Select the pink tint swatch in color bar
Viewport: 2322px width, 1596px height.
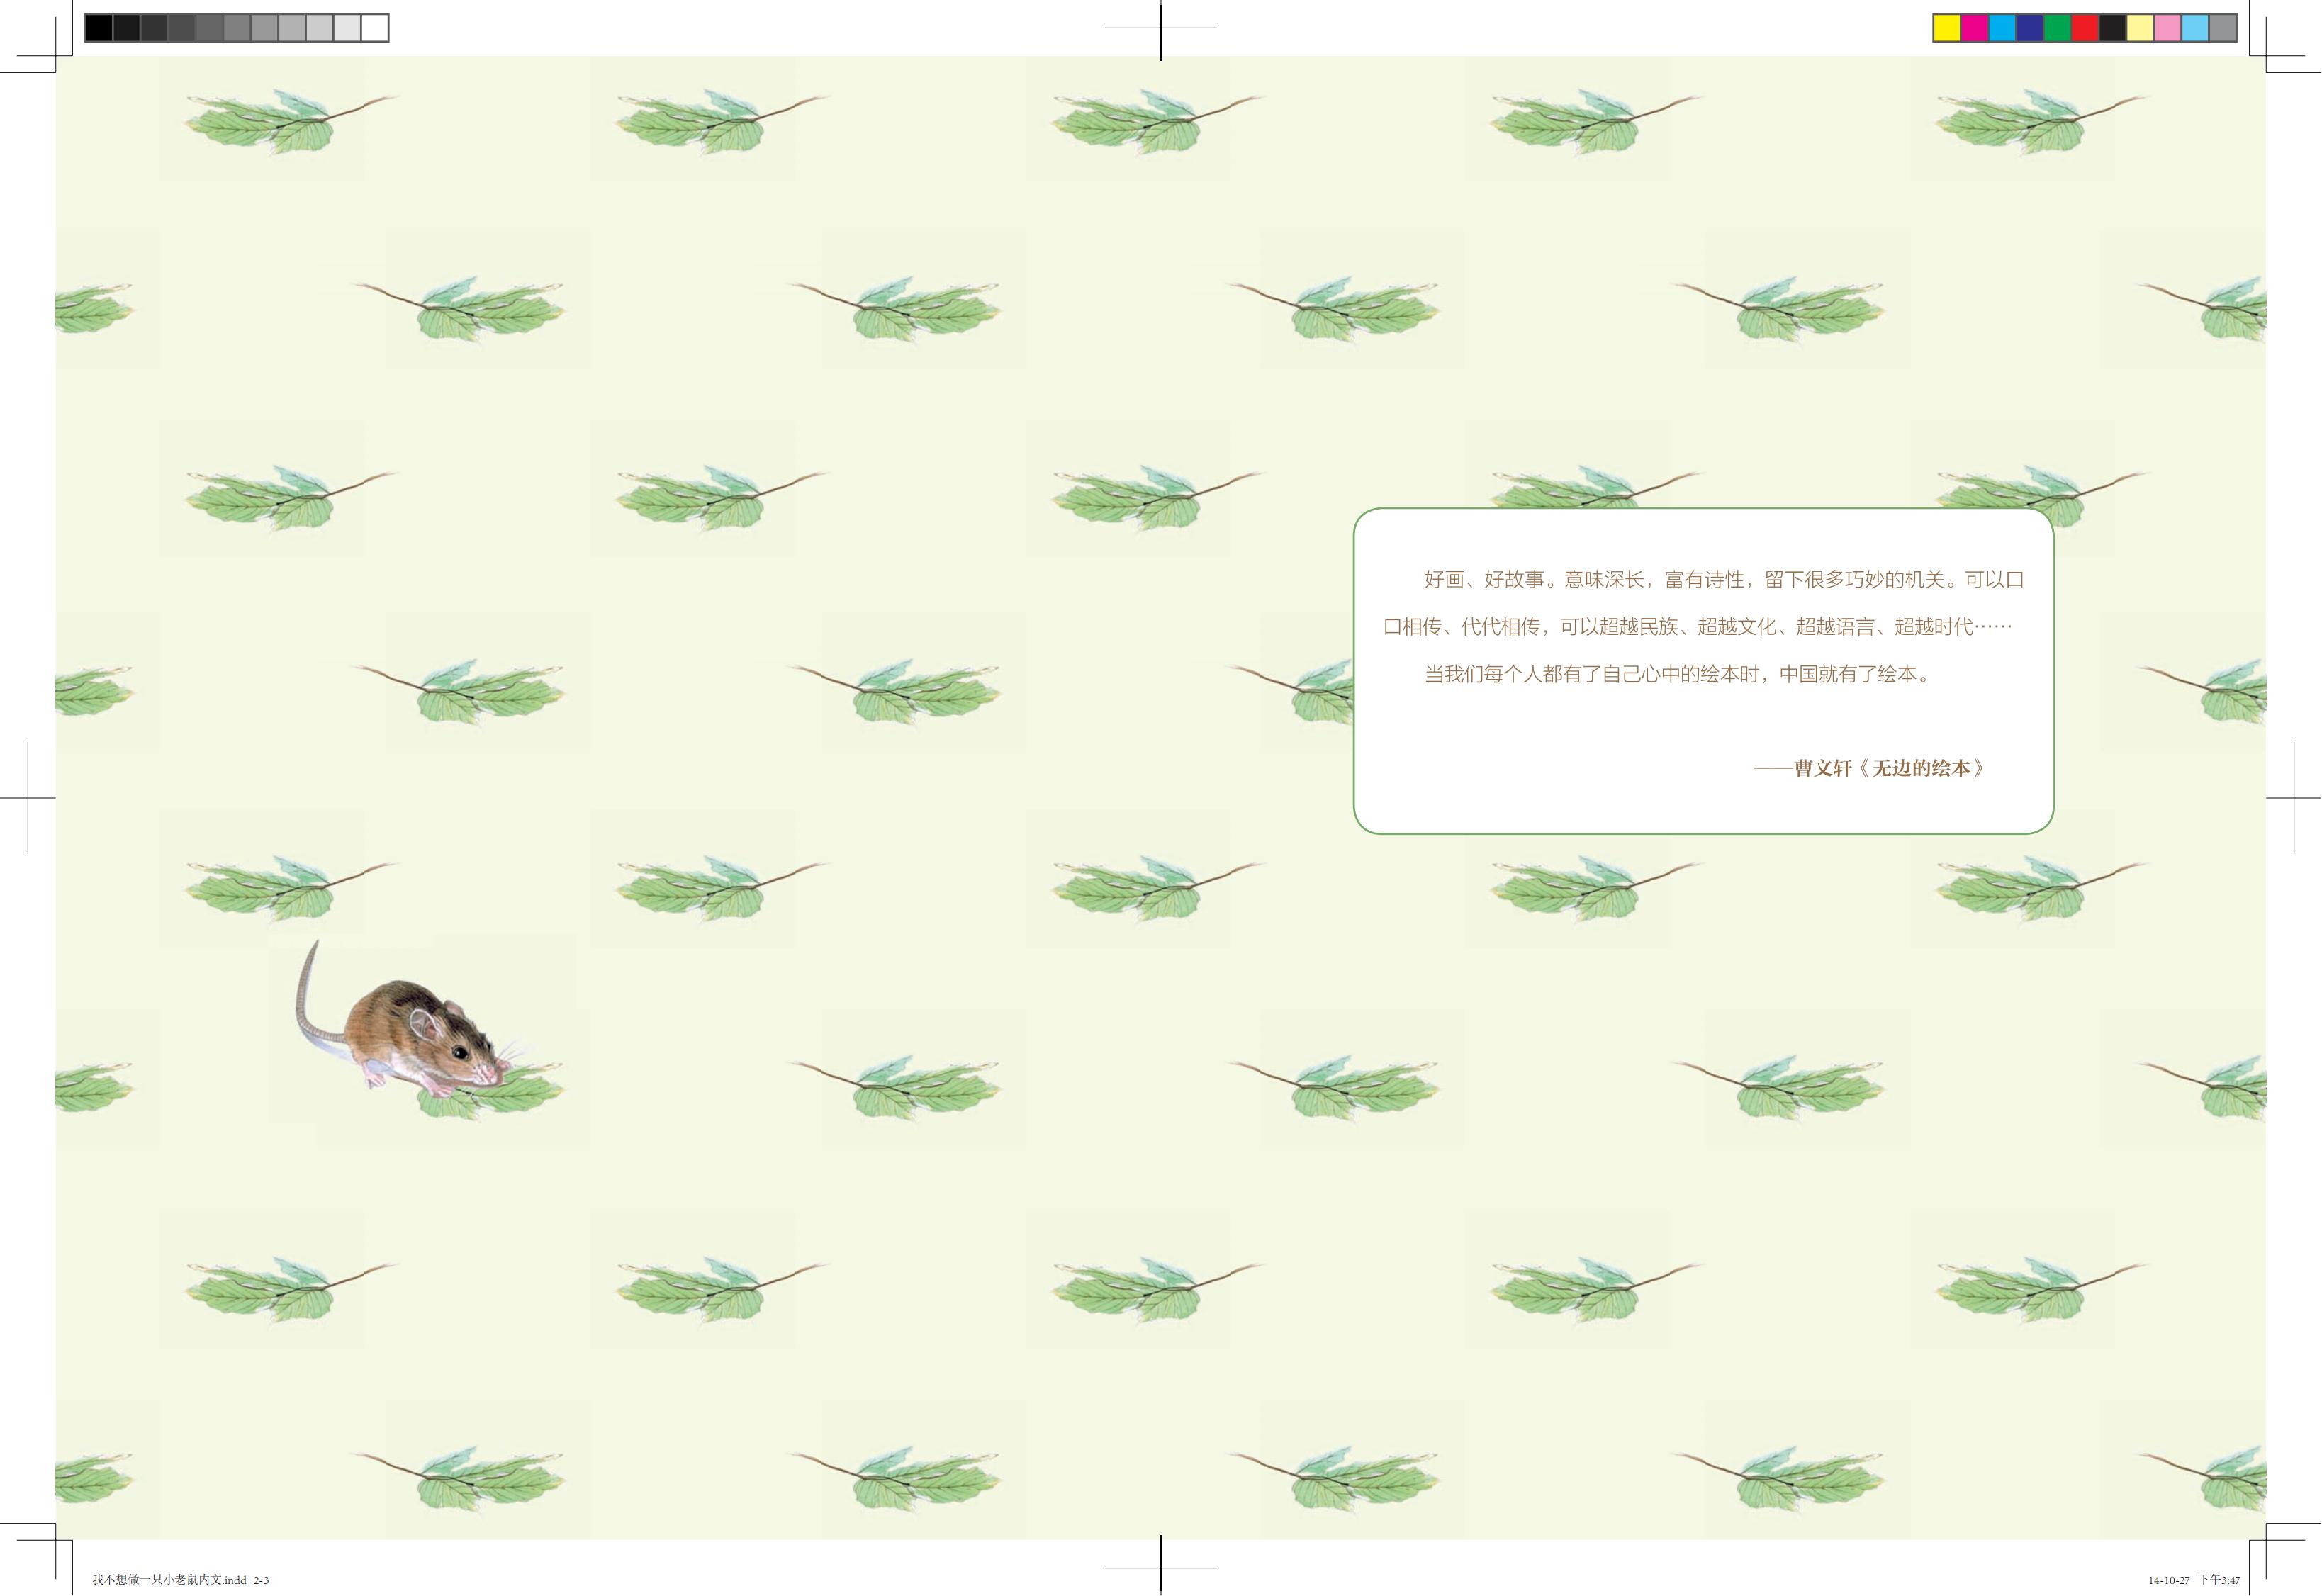coord(2168,28)
